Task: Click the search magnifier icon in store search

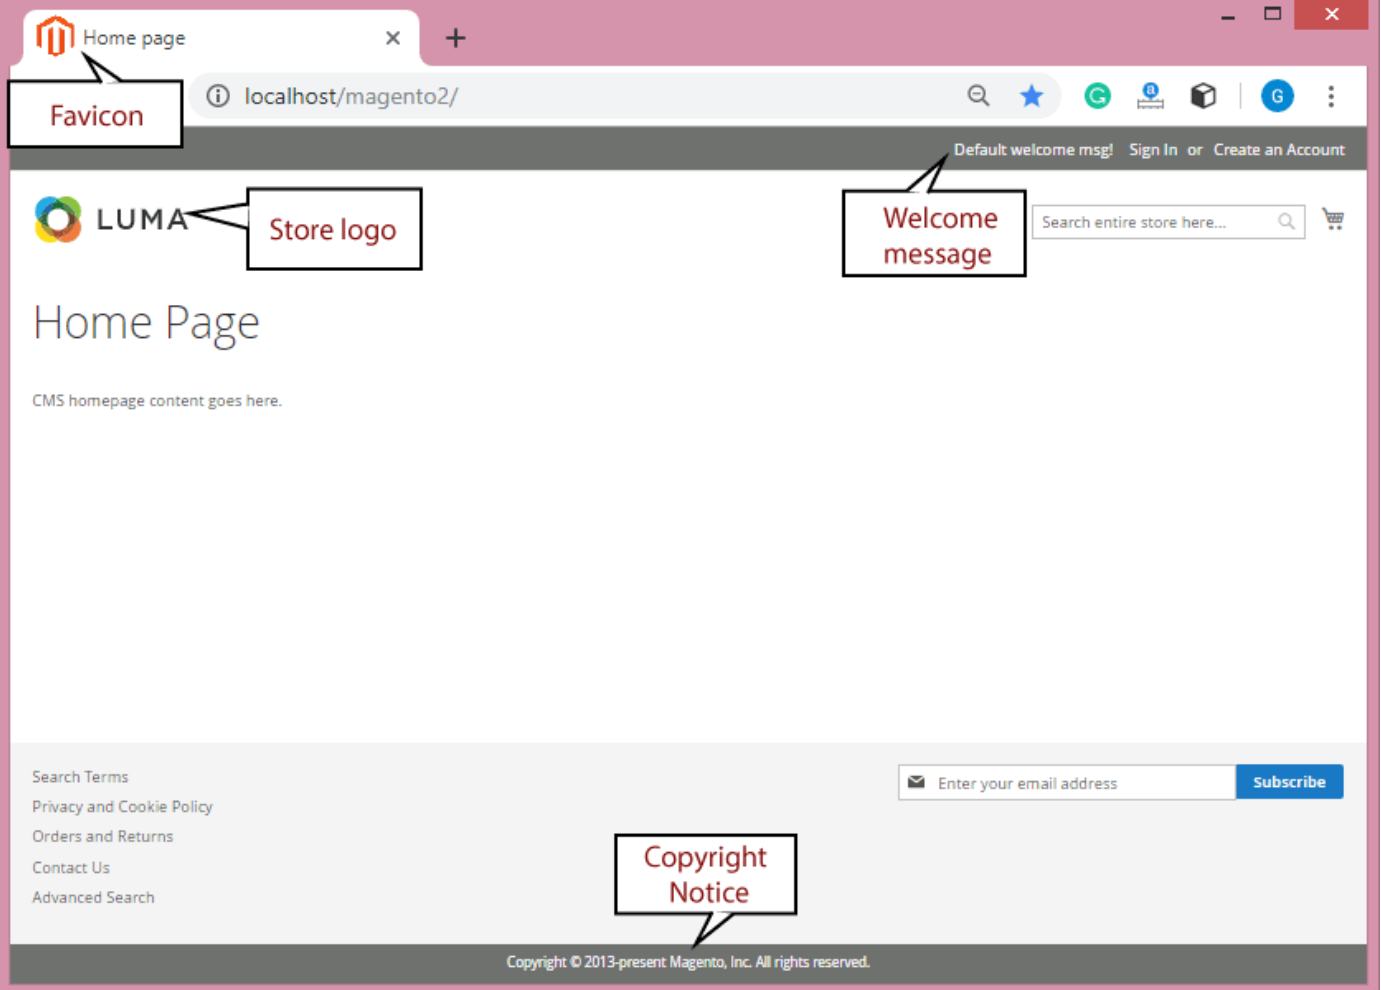Action: coord(1286,222)
